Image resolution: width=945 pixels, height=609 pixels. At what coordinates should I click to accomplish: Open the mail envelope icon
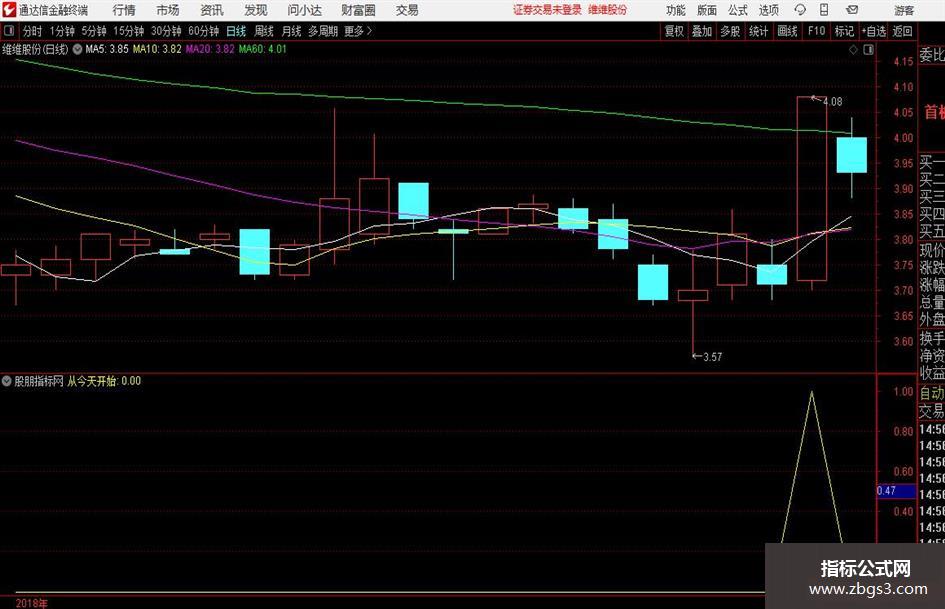[x=852, y=10]
